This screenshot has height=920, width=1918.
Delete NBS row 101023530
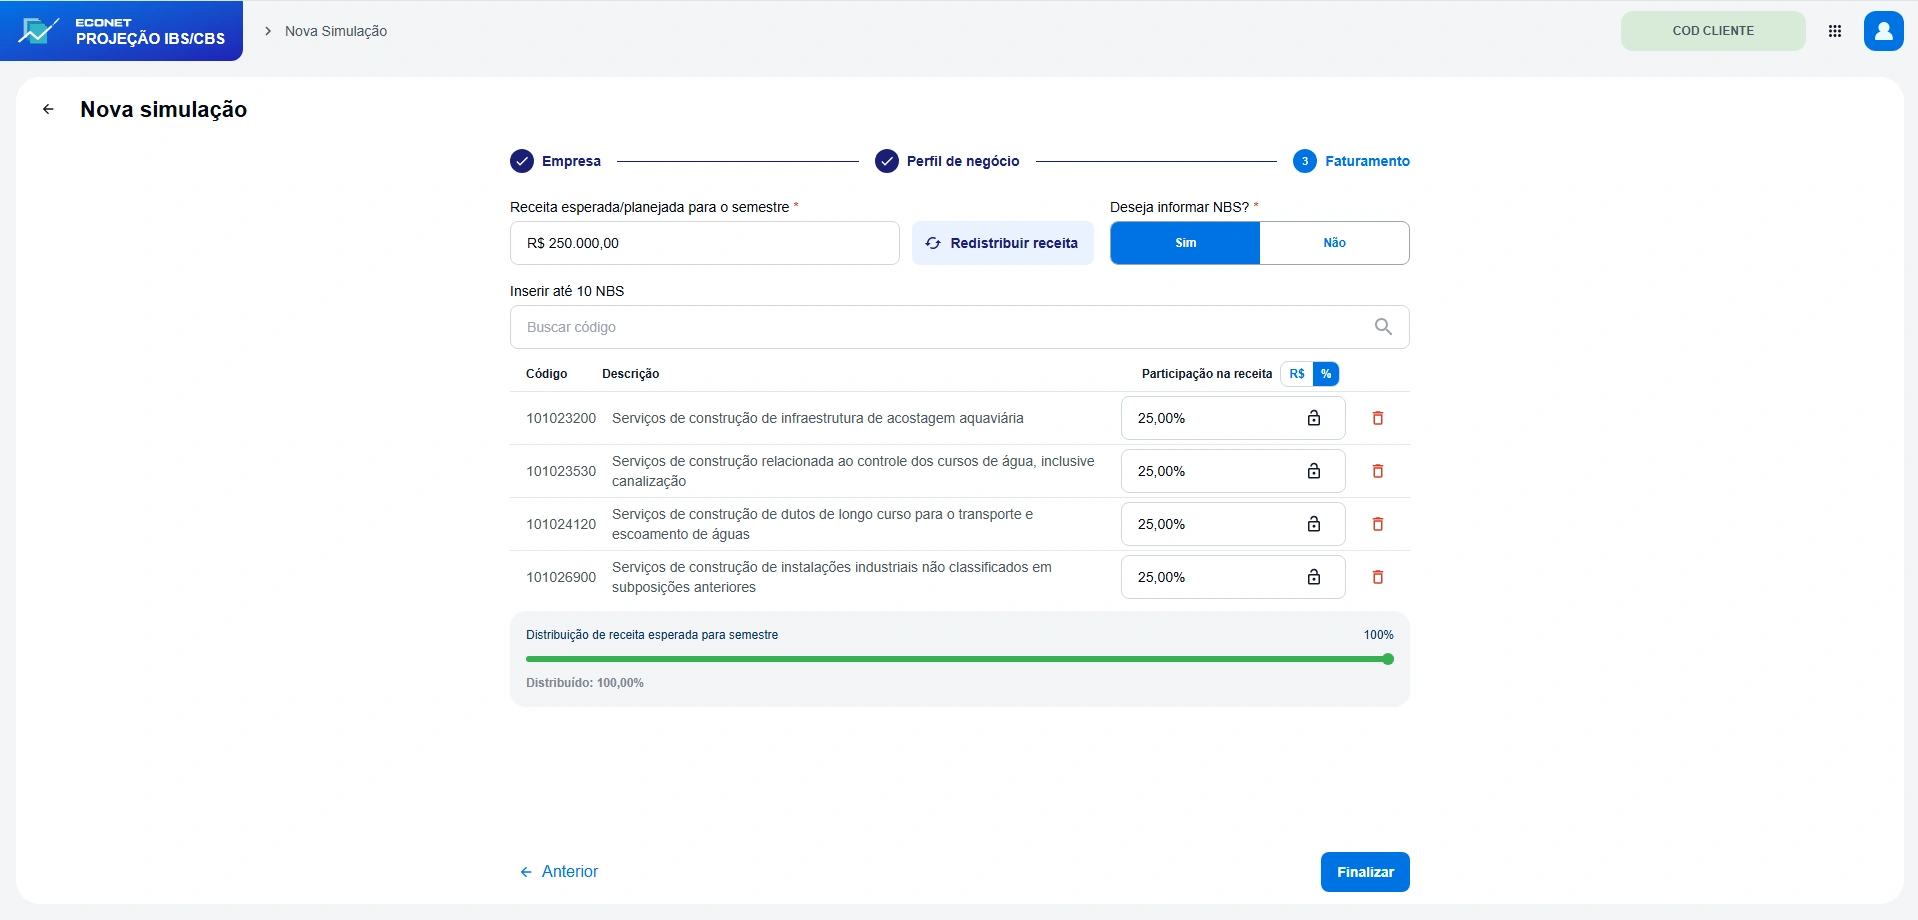pos(1378,471)
